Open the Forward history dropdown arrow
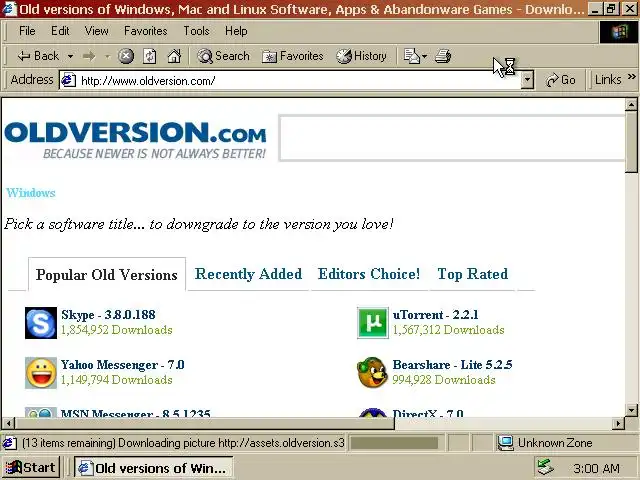 108,56
